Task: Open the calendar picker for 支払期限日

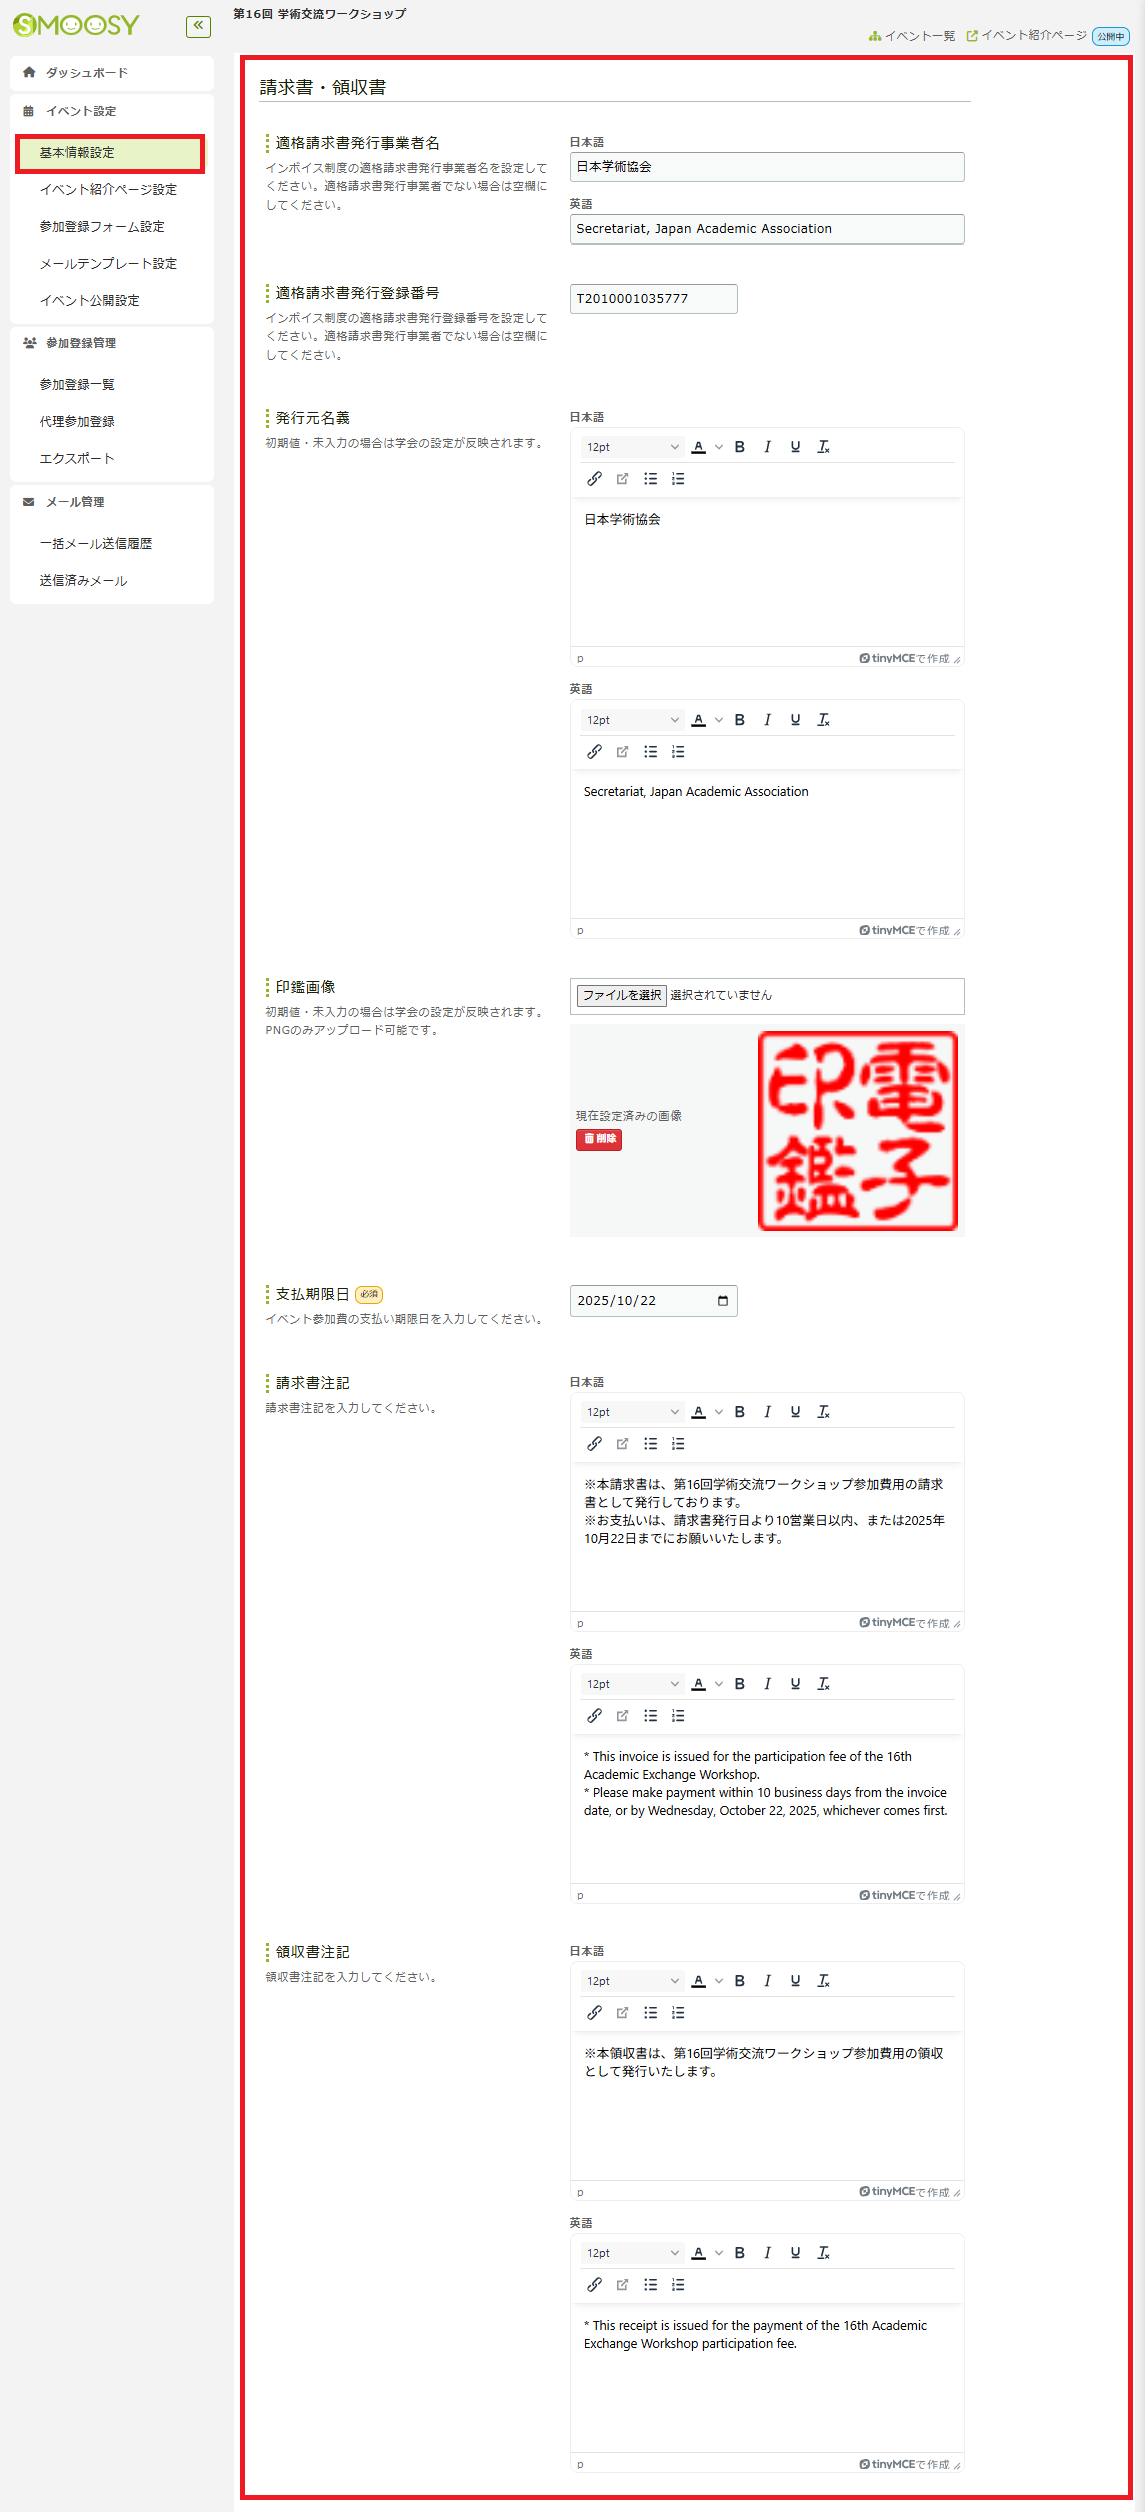Action: pos(722,1301)
